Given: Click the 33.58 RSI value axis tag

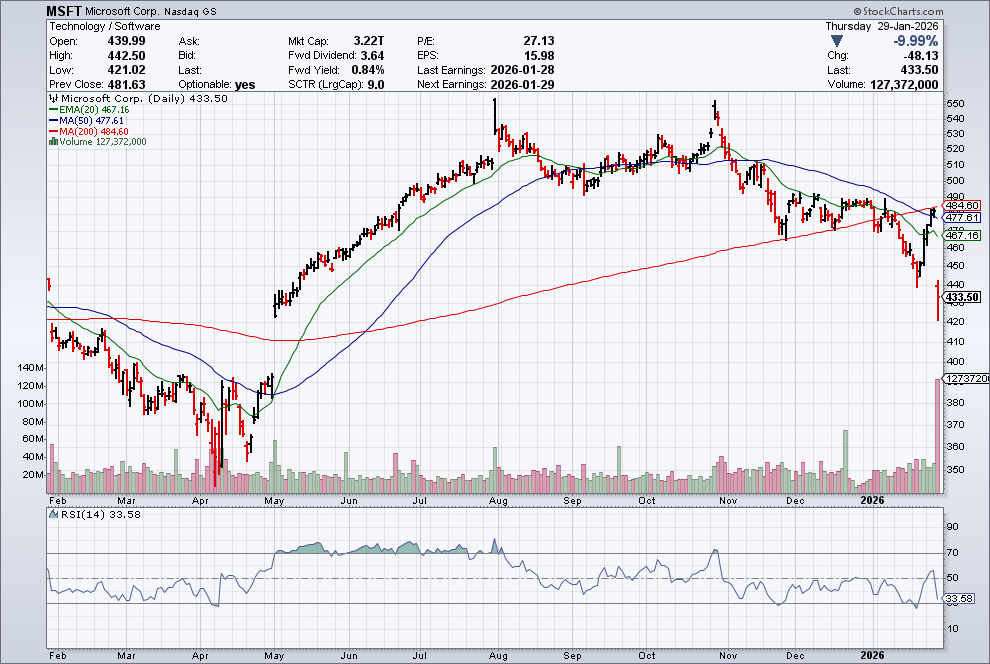Looking at the screenshot, I should pyautogui.click(x=960, y=599).
